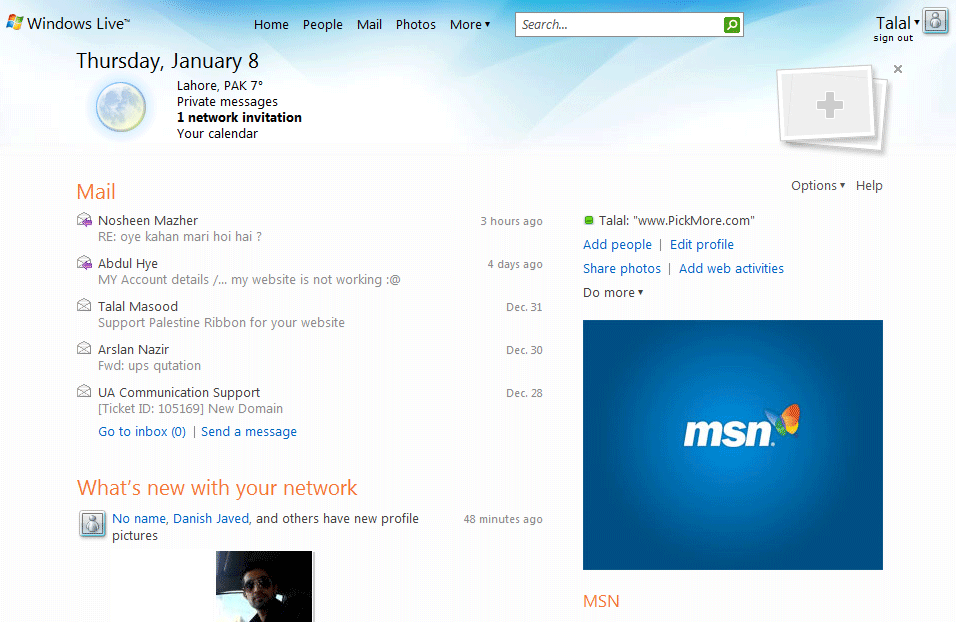This screenshot has width=956, height=622.
Task: Click the Edit profile link
Action: tap(702, 245)
